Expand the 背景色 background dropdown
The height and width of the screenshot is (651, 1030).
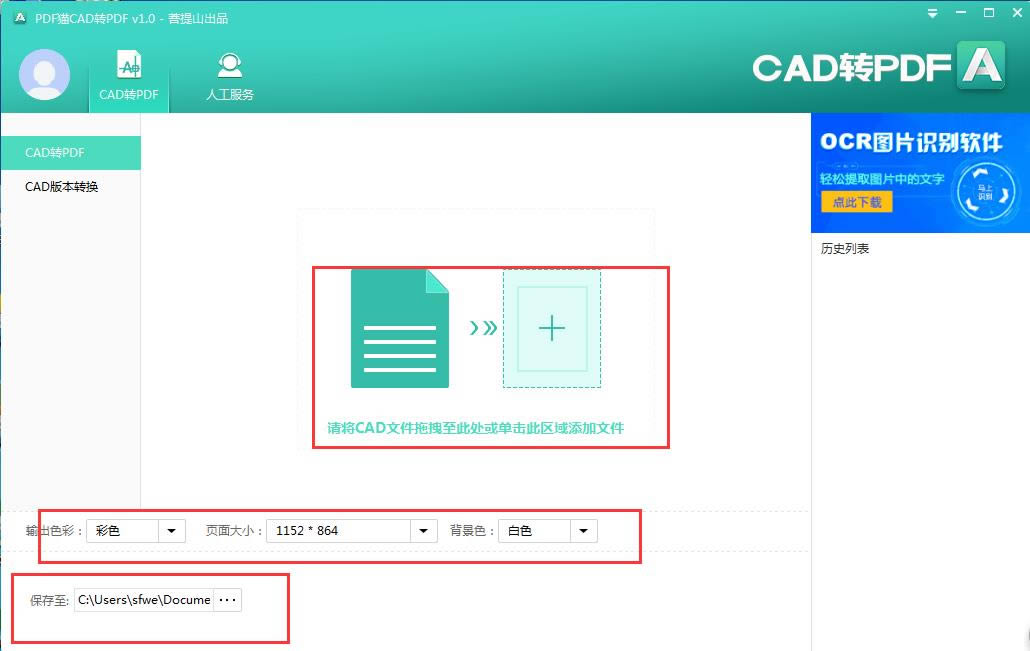point(583,531)
